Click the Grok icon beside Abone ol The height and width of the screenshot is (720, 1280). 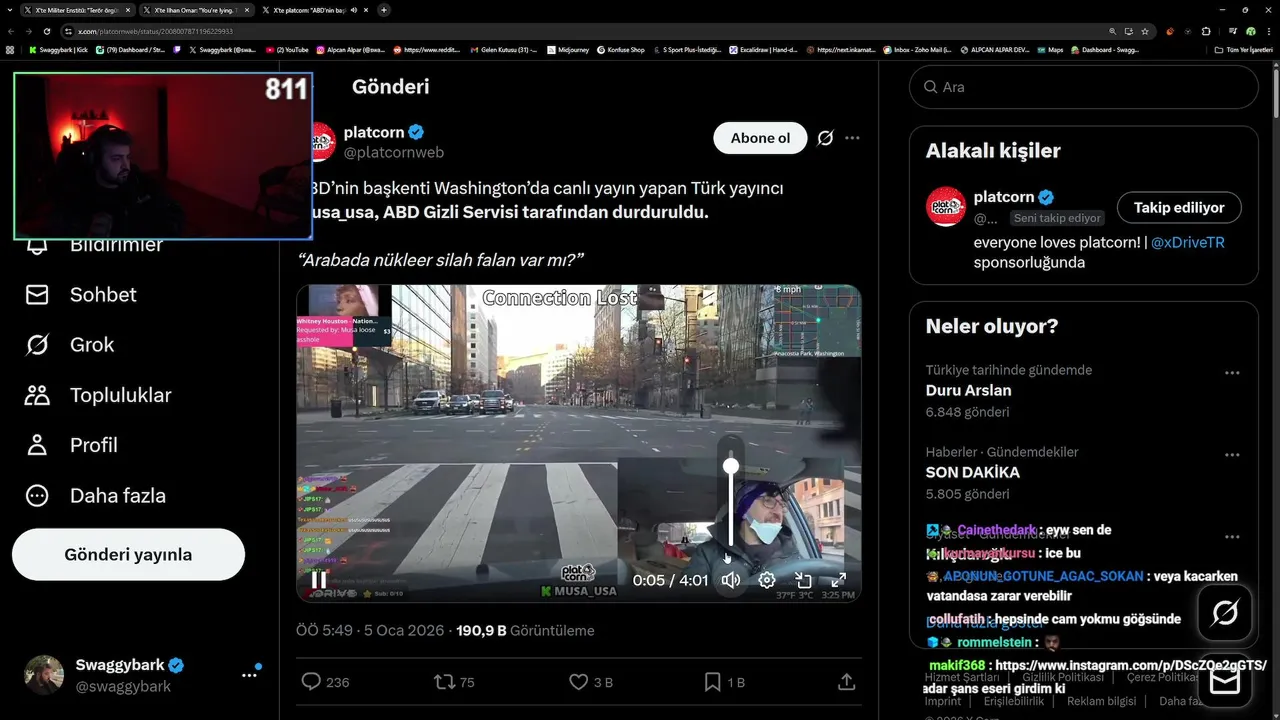pyautogui.click(x=825, y=138)
